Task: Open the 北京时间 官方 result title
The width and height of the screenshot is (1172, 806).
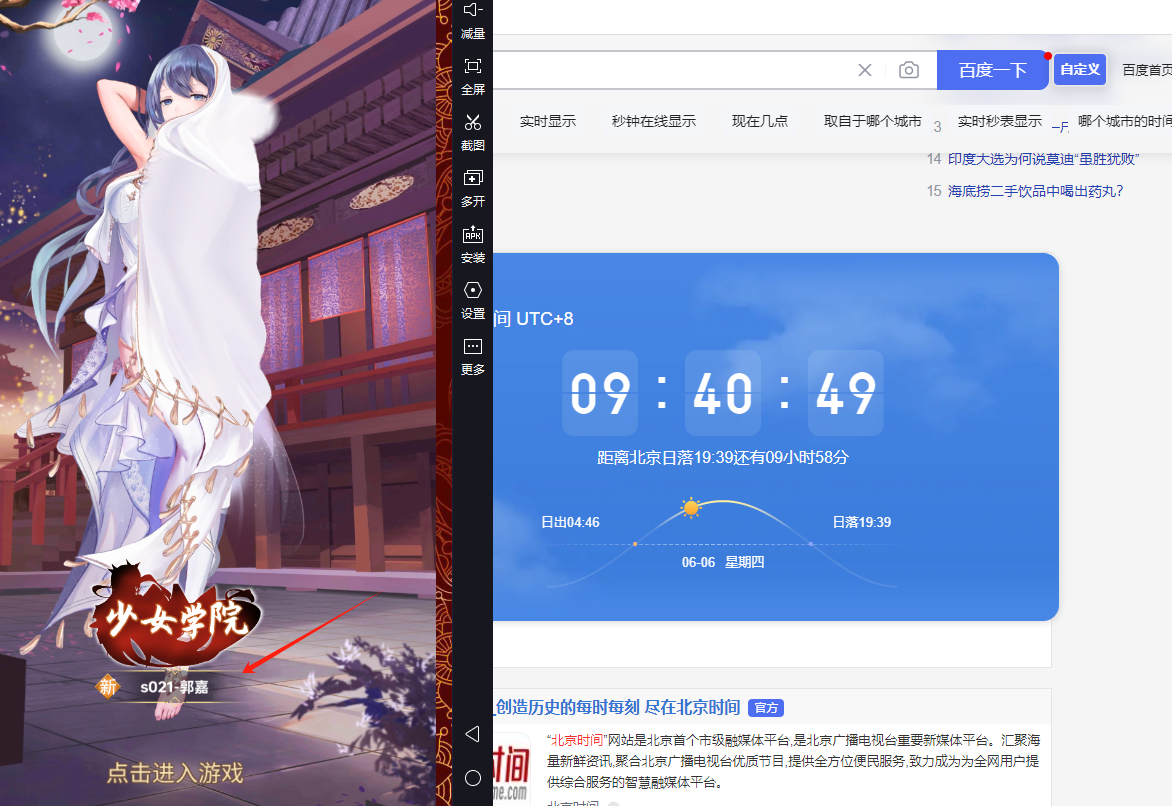Action: click(617, 707)
